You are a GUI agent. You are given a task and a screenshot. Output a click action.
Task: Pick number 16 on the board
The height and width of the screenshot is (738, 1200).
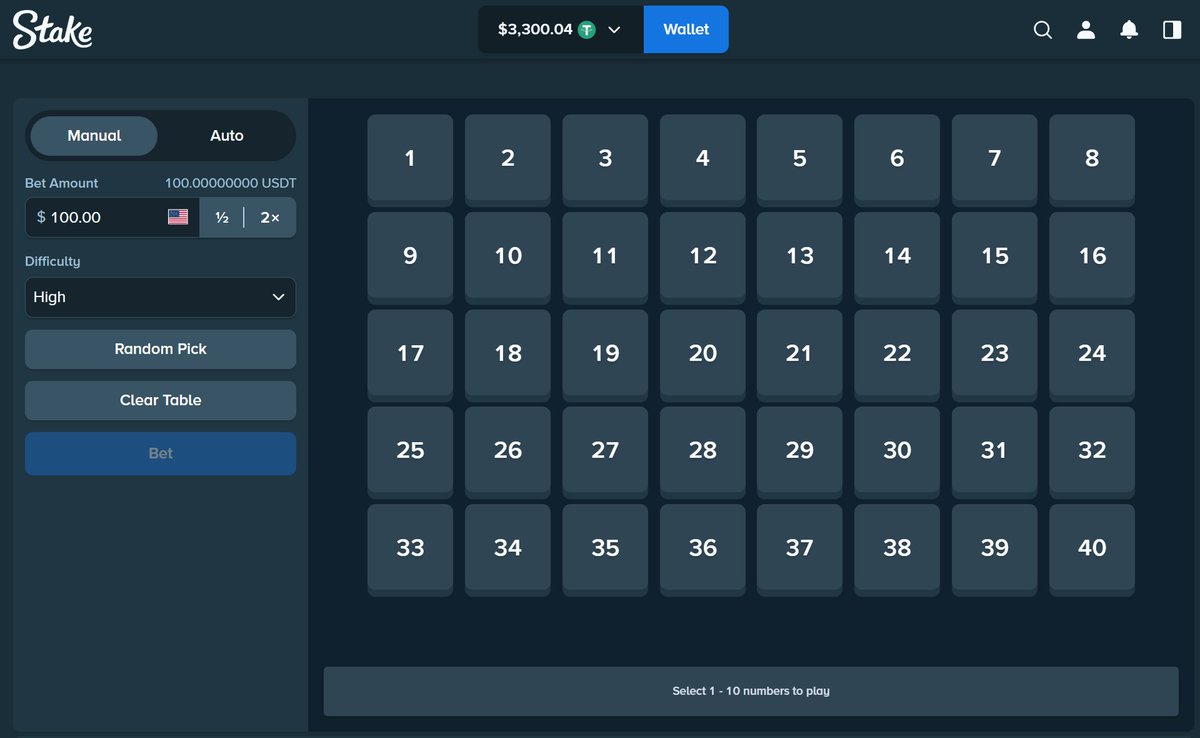click(x=1092, y=258)
